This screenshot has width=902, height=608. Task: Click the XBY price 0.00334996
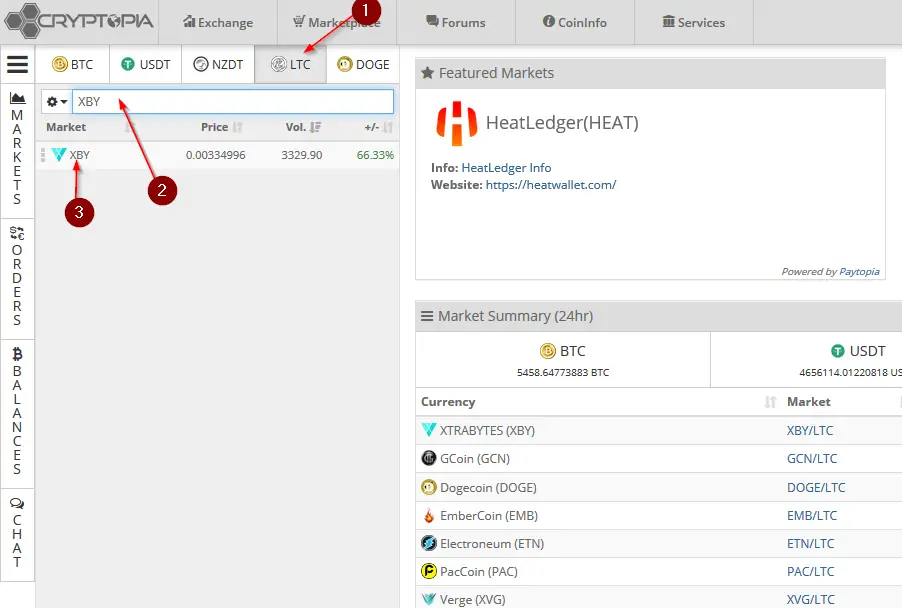216,155
